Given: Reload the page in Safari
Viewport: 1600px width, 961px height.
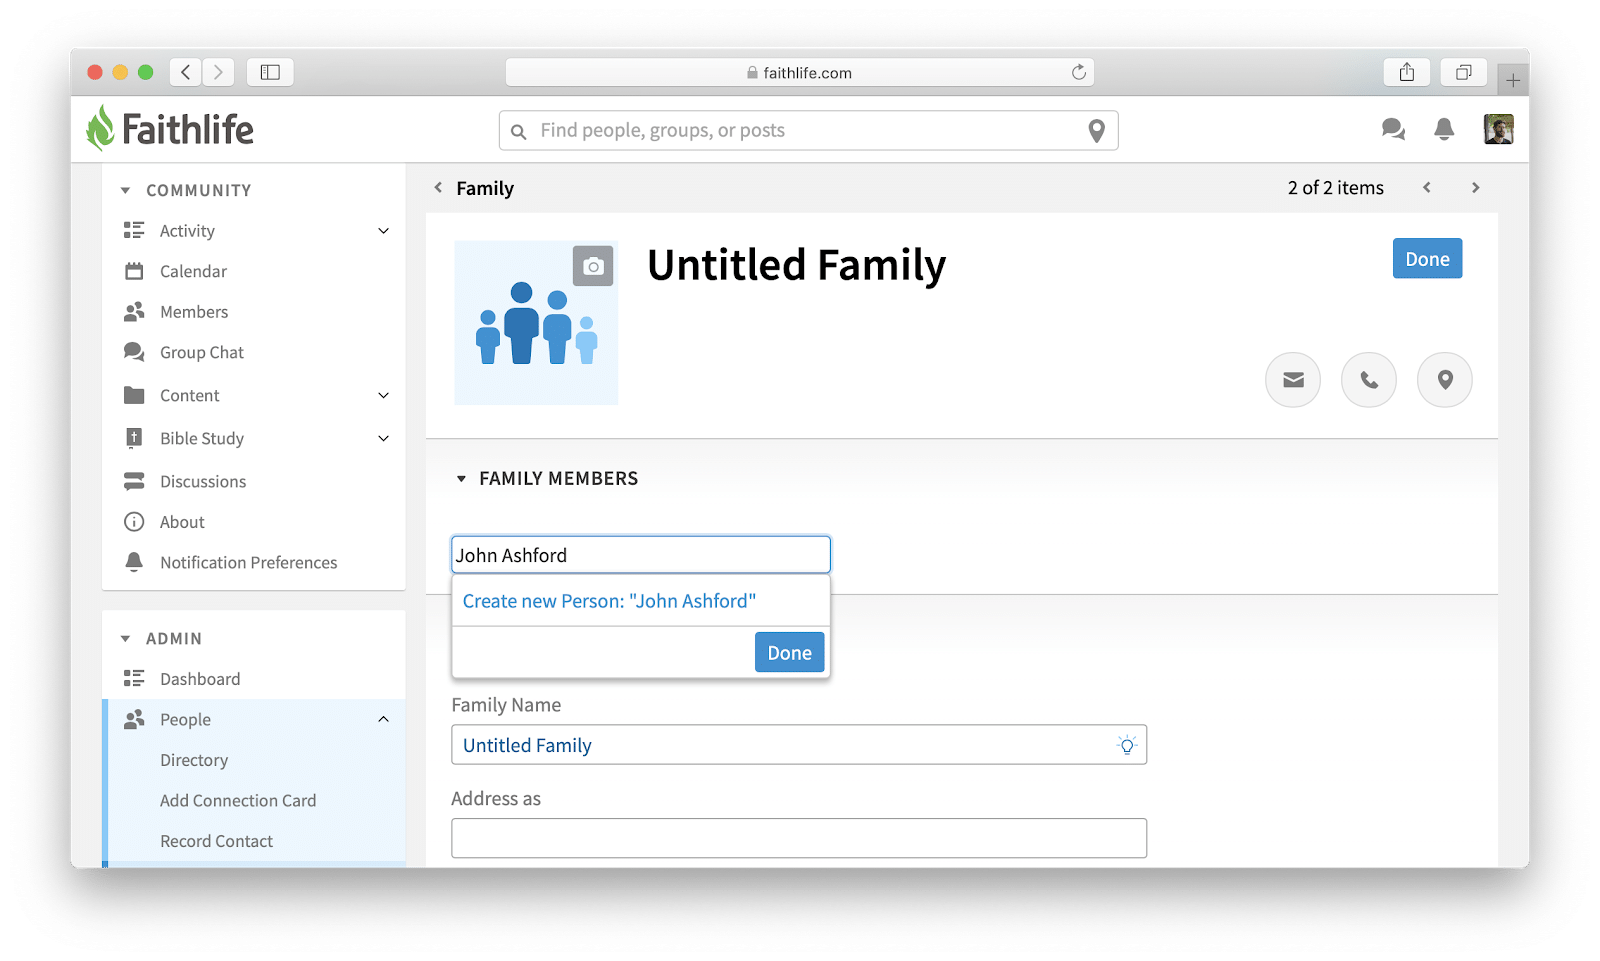Looking at the screenshot, I should click(x=1078, y=72).
